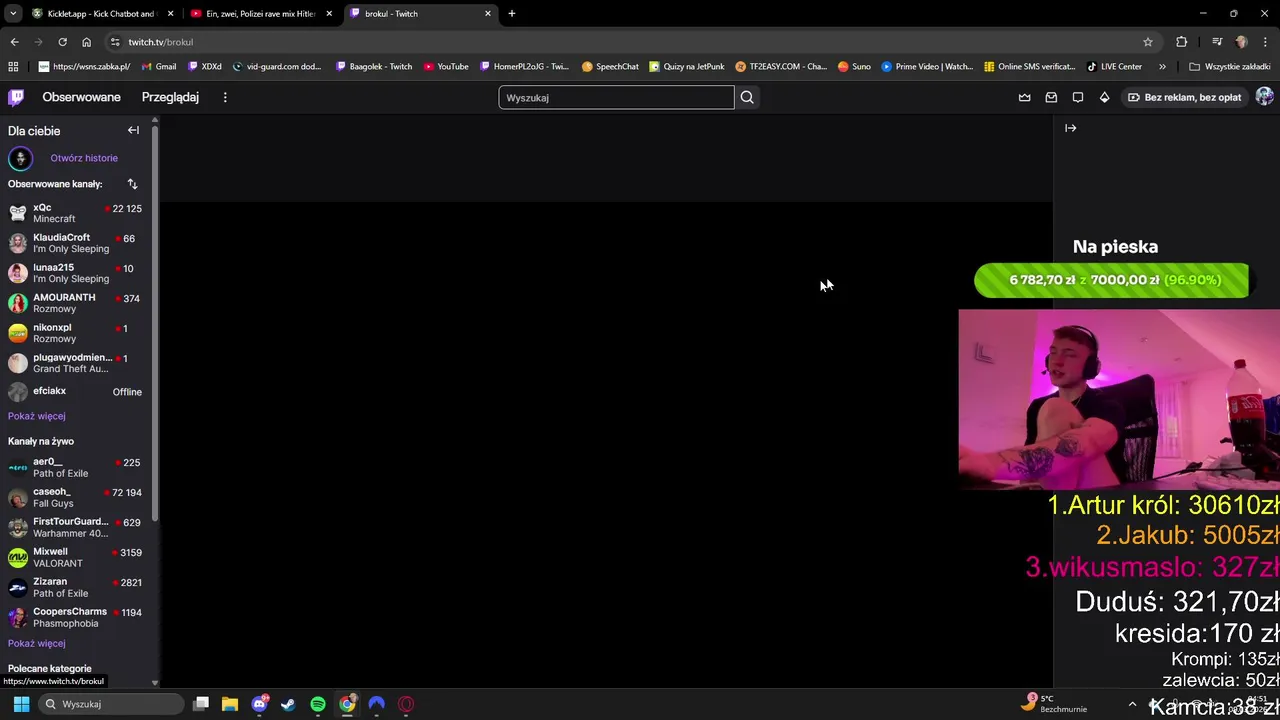The height and width of the screenshot is (720, 1280).
Task: Open the "Wszystkie zakładki" folder
Action: pos(1229,67)
